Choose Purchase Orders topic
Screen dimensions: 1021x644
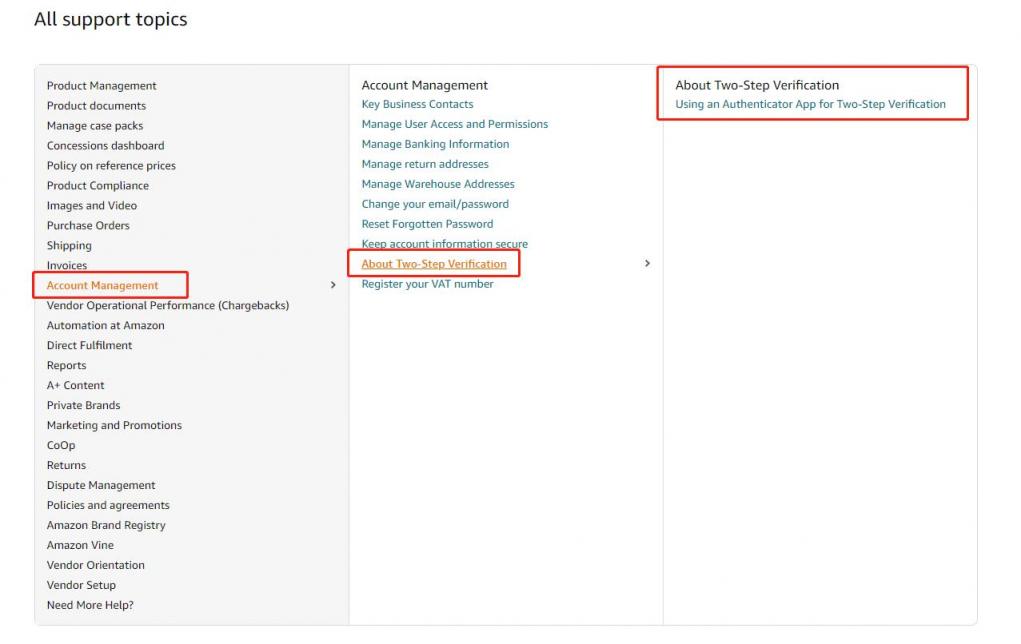point(88,226)
